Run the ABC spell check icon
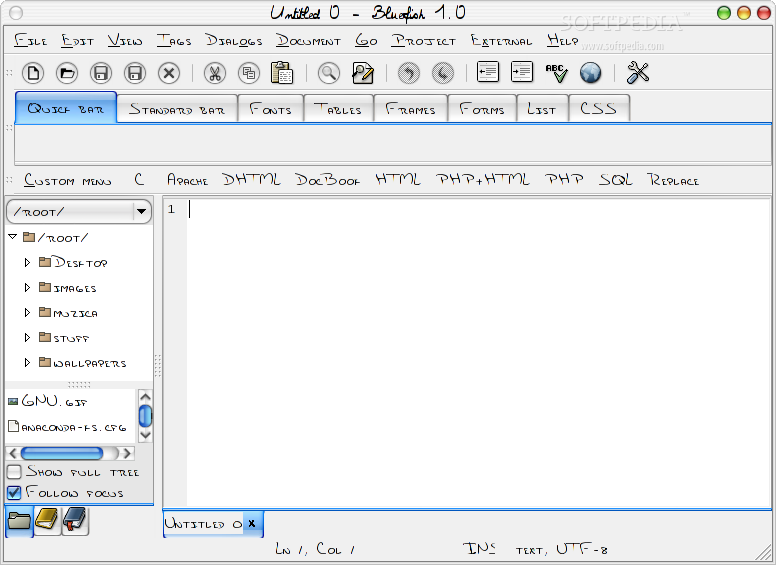This screenshot has height=565, width=776. pos(556,72)
